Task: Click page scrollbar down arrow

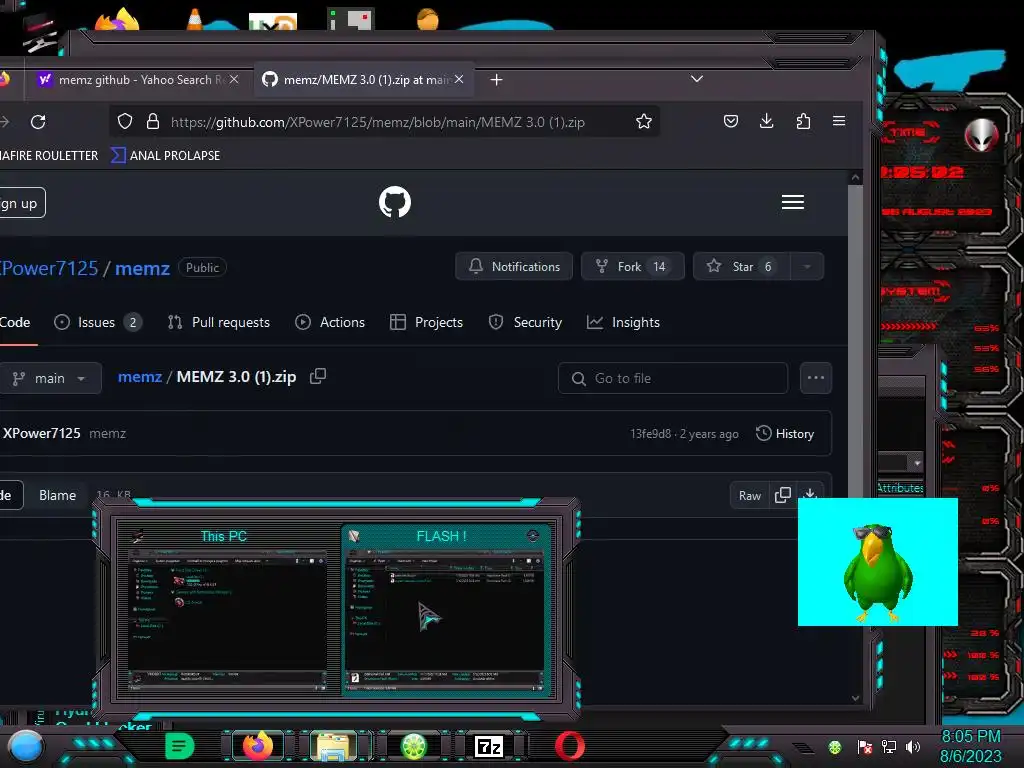Action: (x=856, y=698)
